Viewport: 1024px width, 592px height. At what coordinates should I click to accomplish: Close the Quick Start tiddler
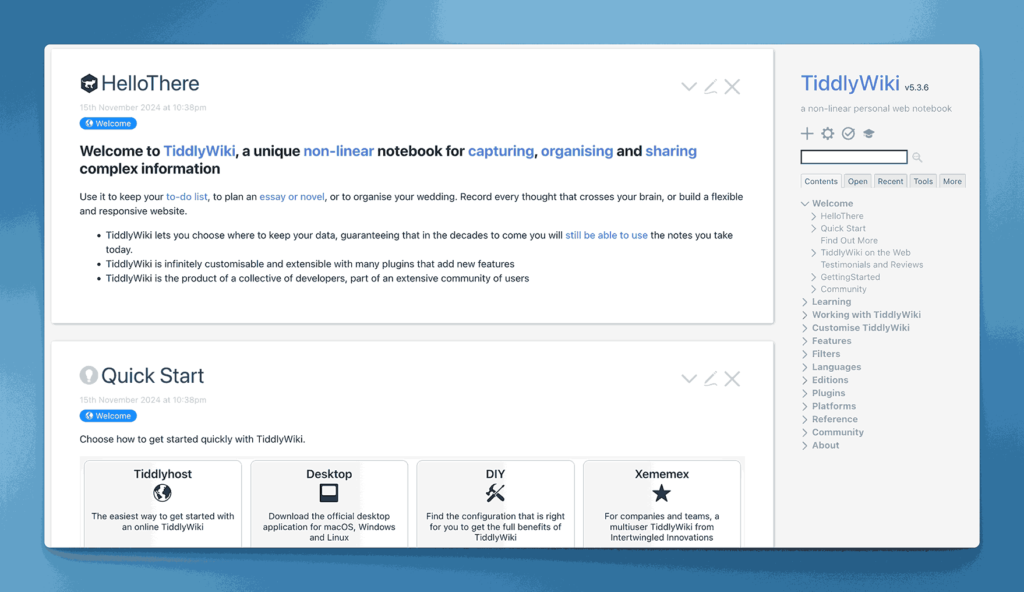pos(732,378)
